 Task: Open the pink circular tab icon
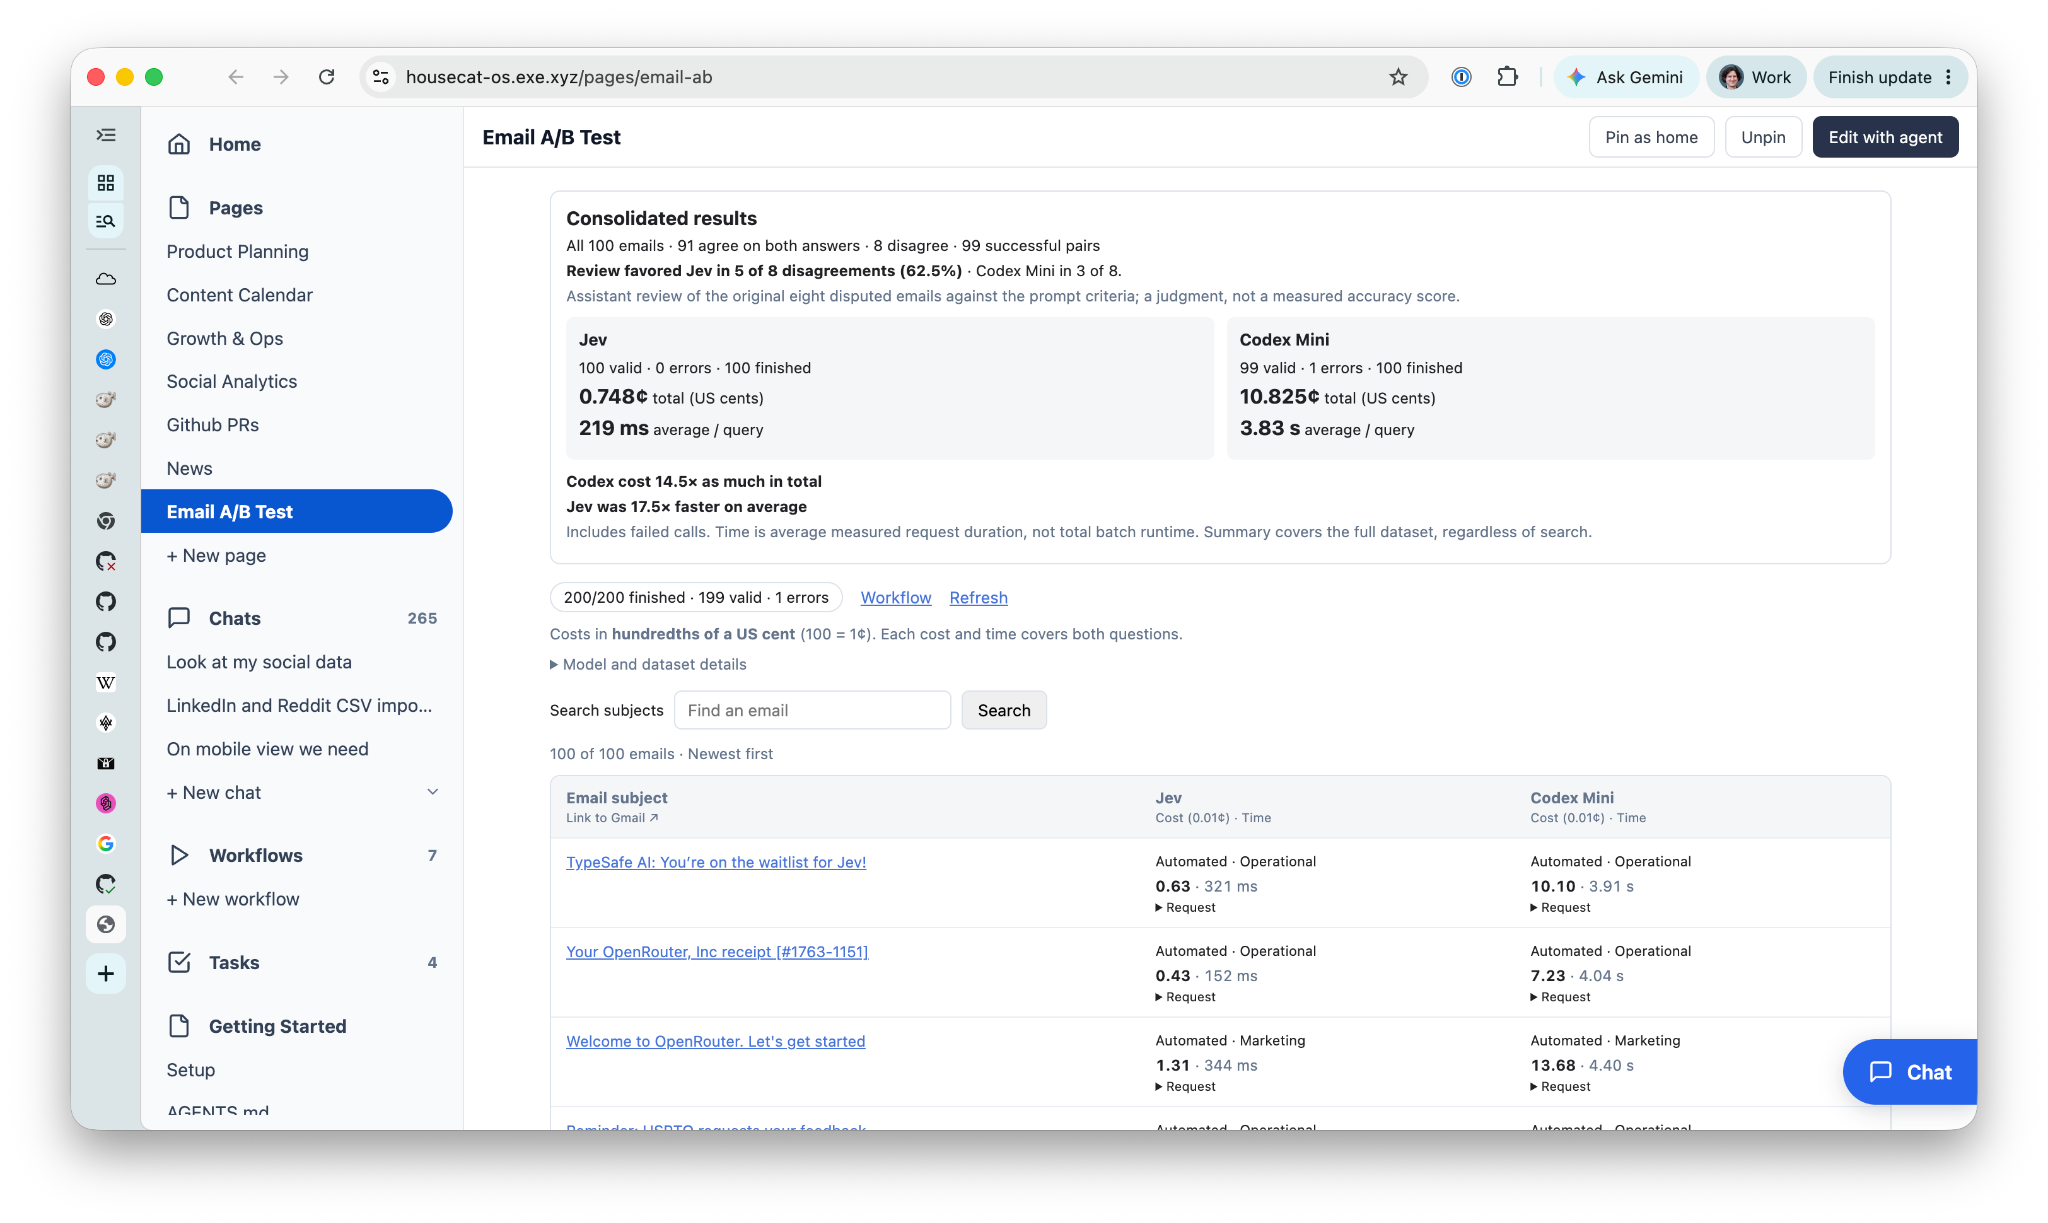[106, 803]
